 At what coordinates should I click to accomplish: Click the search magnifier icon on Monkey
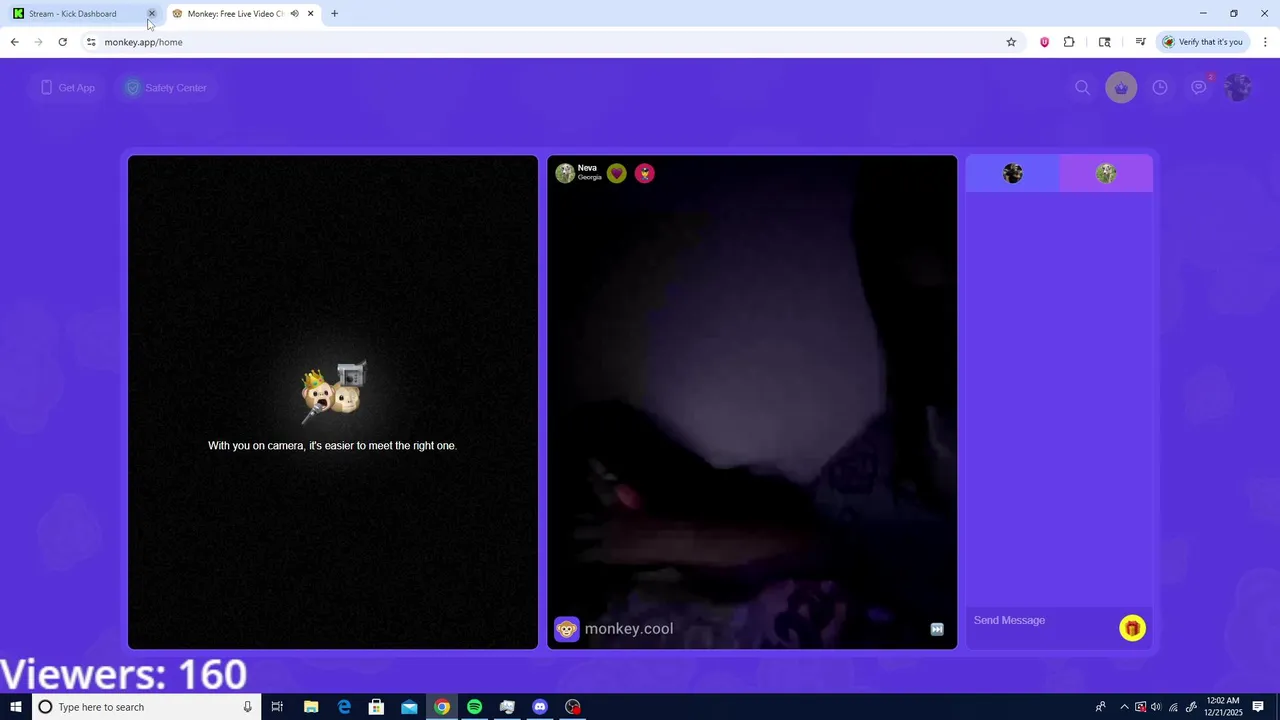(1082, 88)
